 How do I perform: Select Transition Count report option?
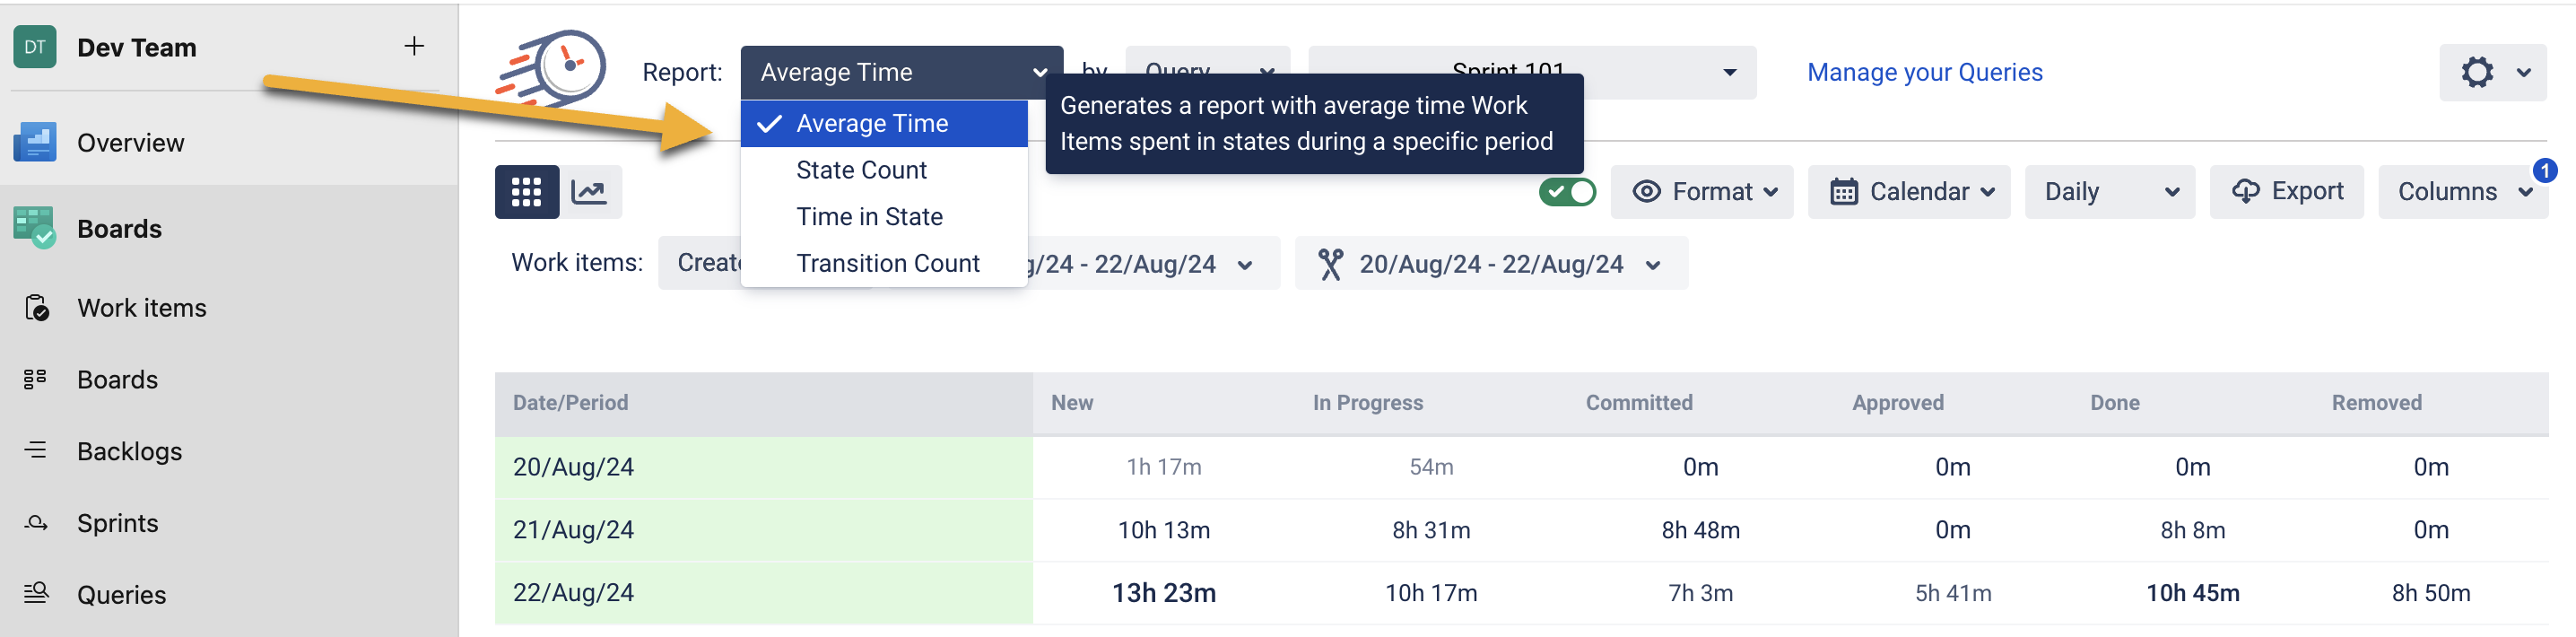click(x=887, y=263)
